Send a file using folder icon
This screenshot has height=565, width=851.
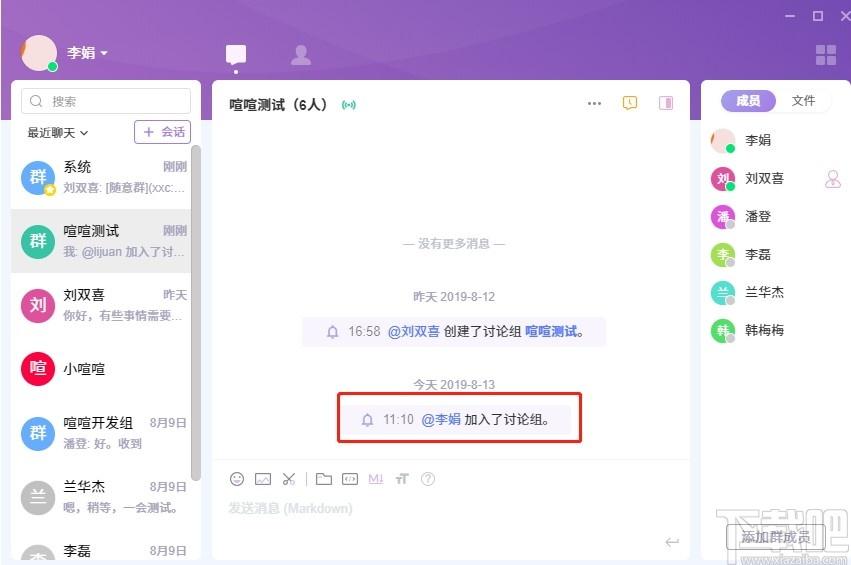324,479
